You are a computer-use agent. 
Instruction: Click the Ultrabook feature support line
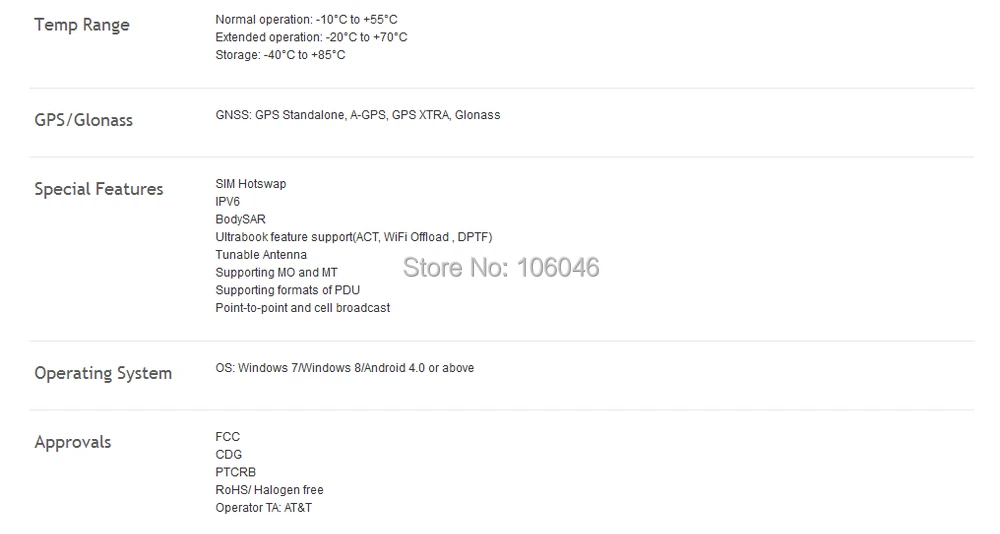pos(354,237)
